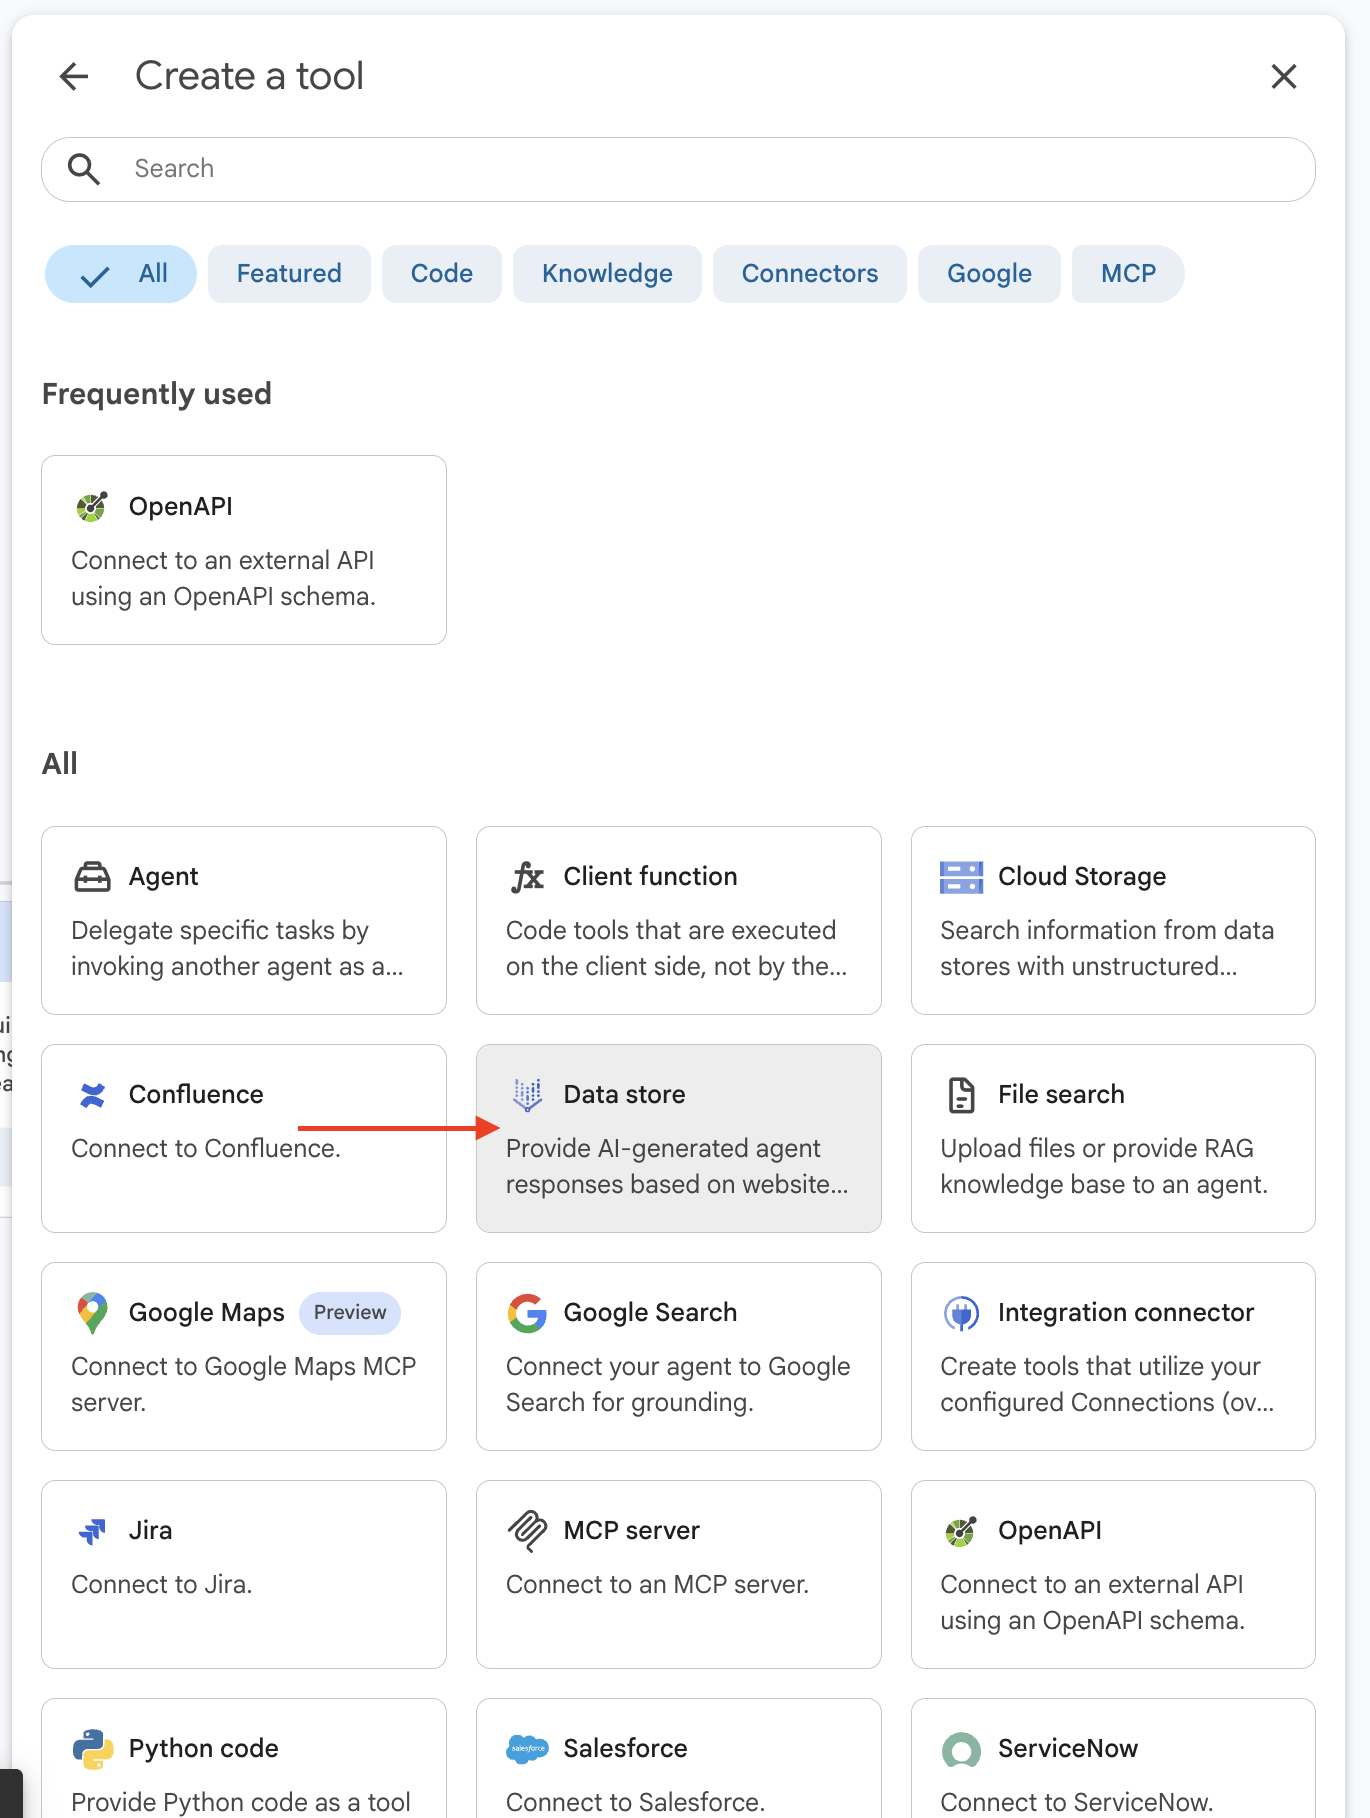Filter tools by MCP

[1128, 274]
